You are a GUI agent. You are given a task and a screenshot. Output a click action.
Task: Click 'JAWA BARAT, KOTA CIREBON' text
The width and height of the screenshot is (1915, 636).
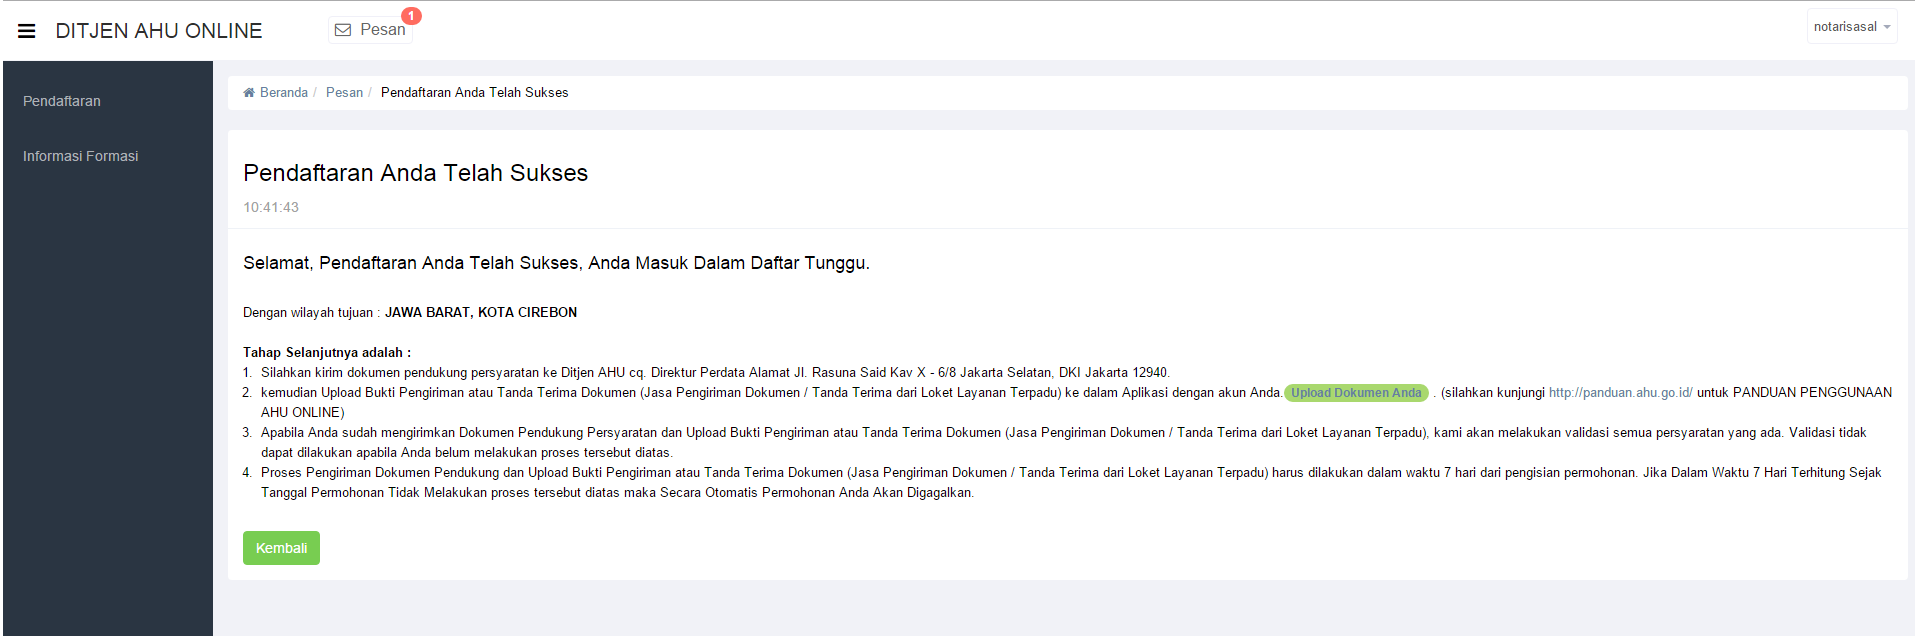[x=481, y=313]
